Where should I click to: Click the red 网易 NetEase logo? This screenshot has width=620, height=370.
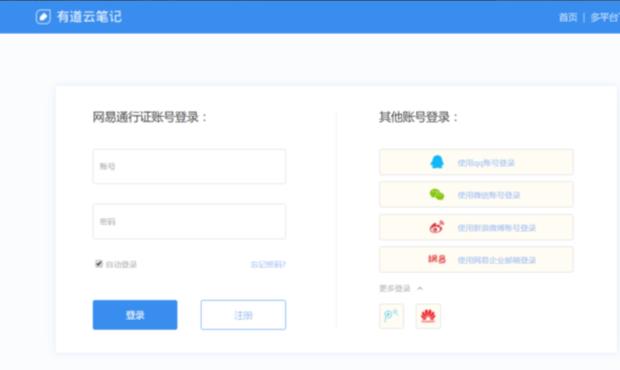[x=437, y=259]
